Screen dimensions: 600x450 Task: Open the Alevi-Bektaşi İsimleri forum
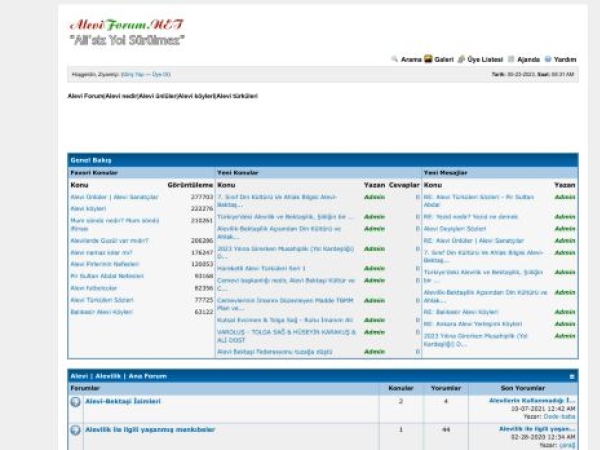[x=123, y=401]
